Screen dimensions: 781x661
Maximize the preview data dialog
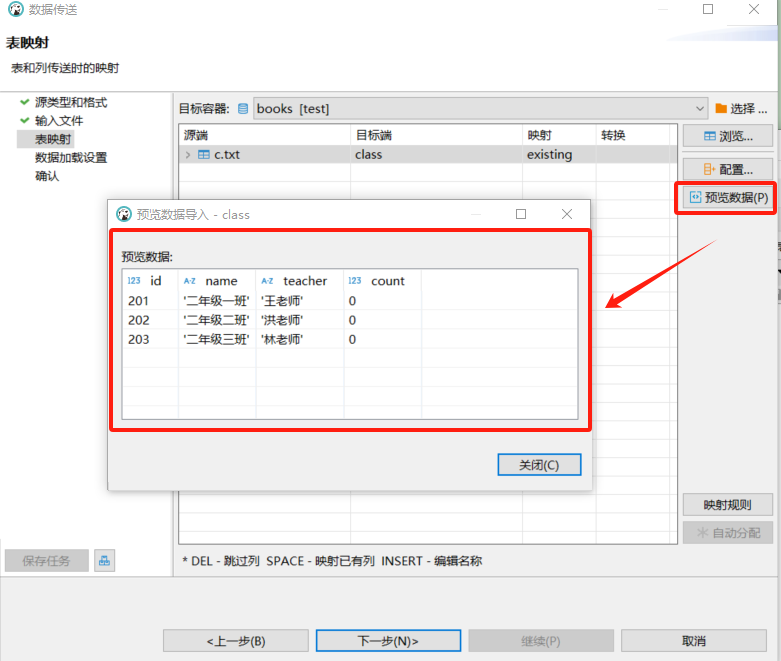[x=521, y=214]
